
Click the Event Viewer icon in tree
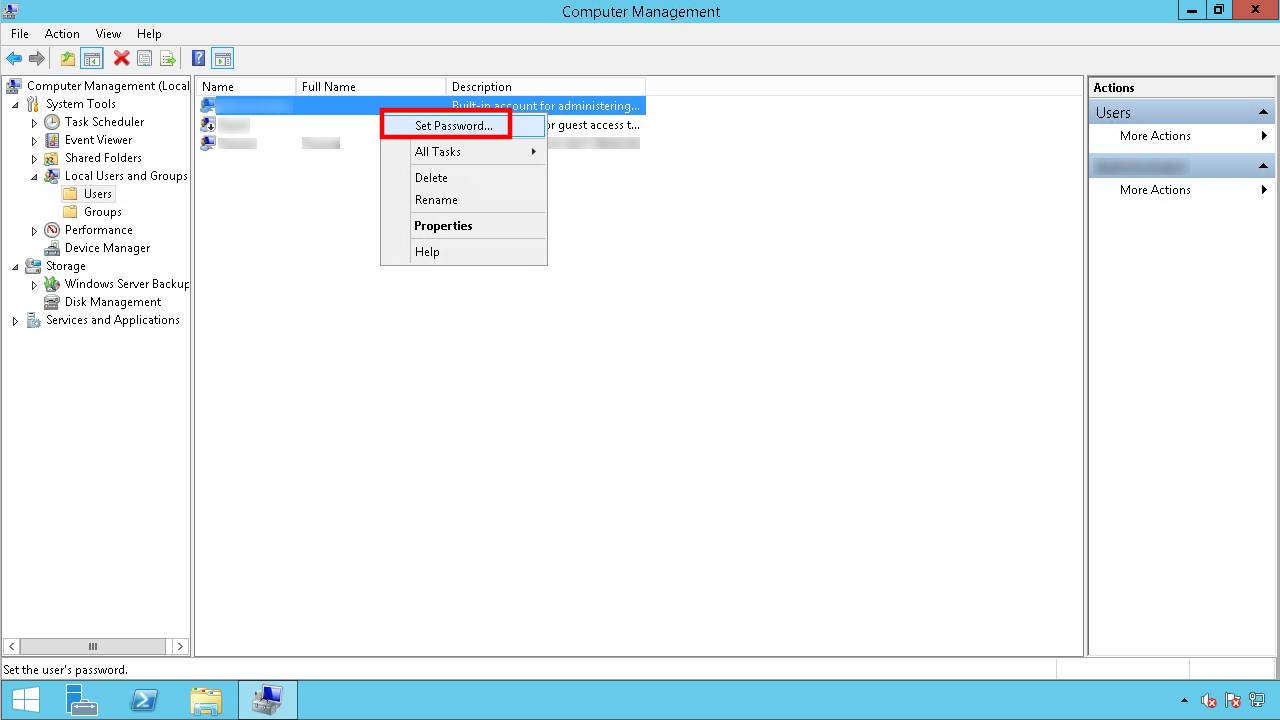pyautogui.click(x=52, y=140)
